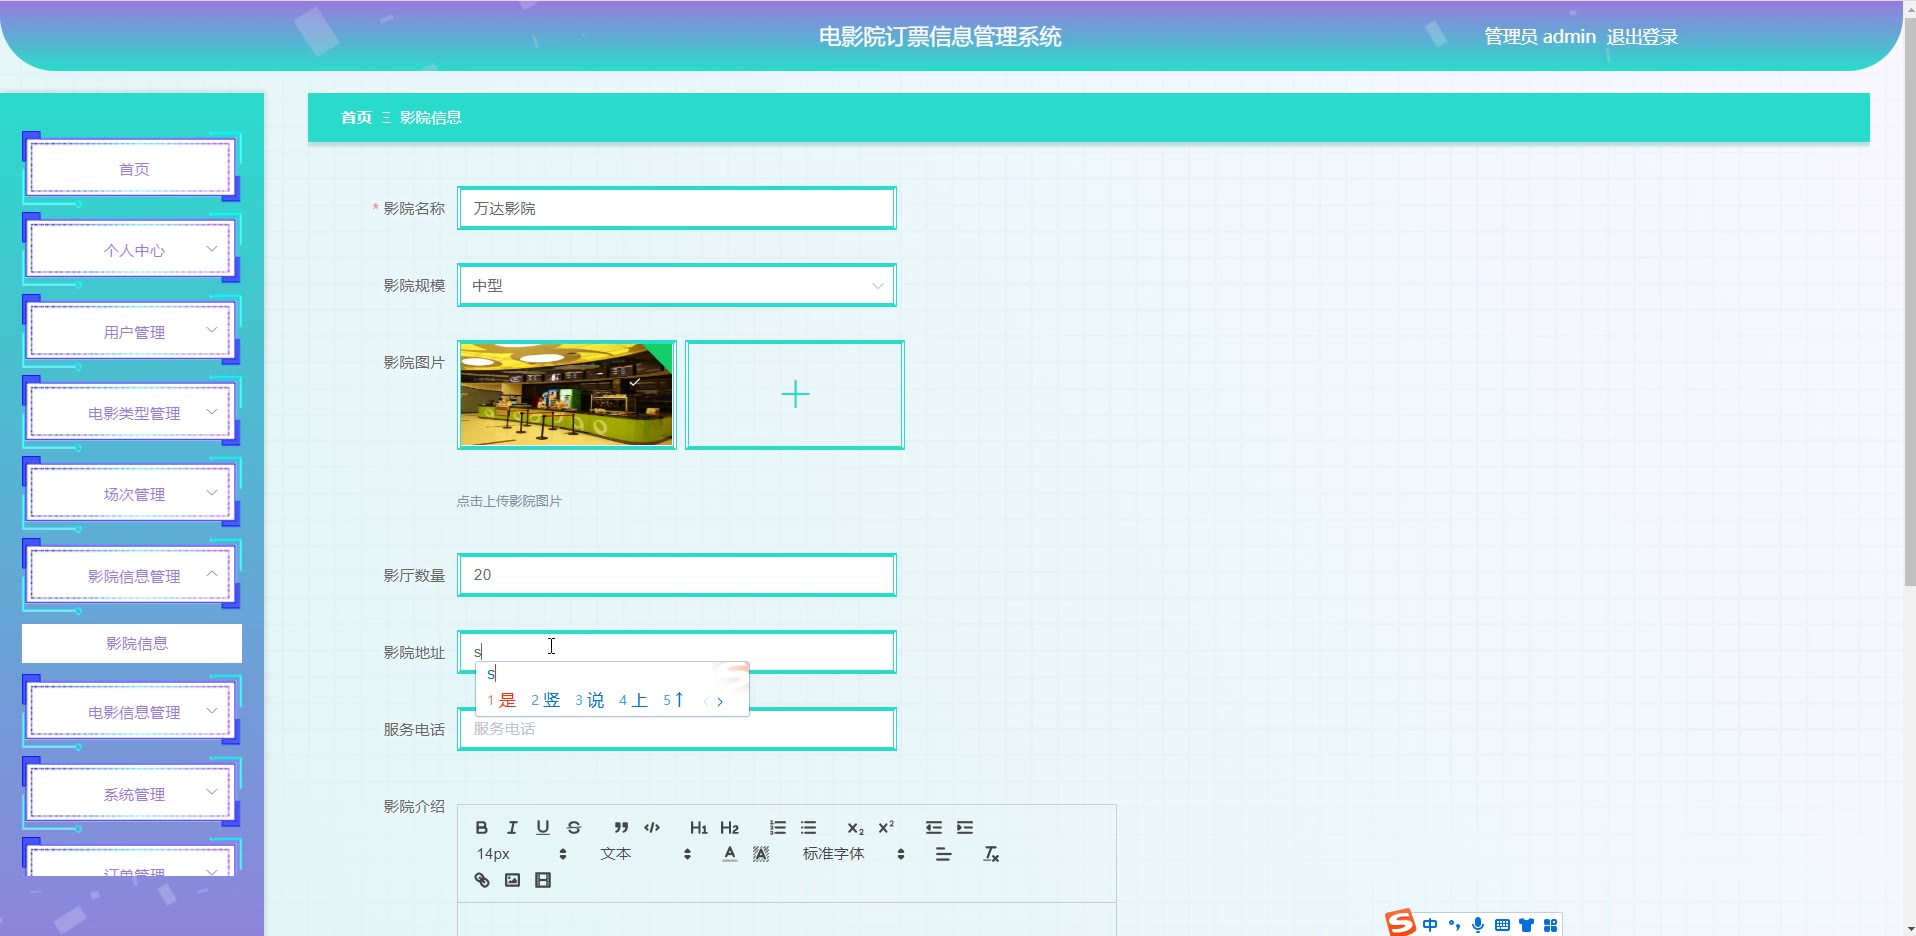Click the plus box to upload image
Screen dimensions: 1916x936
(795, 395)
